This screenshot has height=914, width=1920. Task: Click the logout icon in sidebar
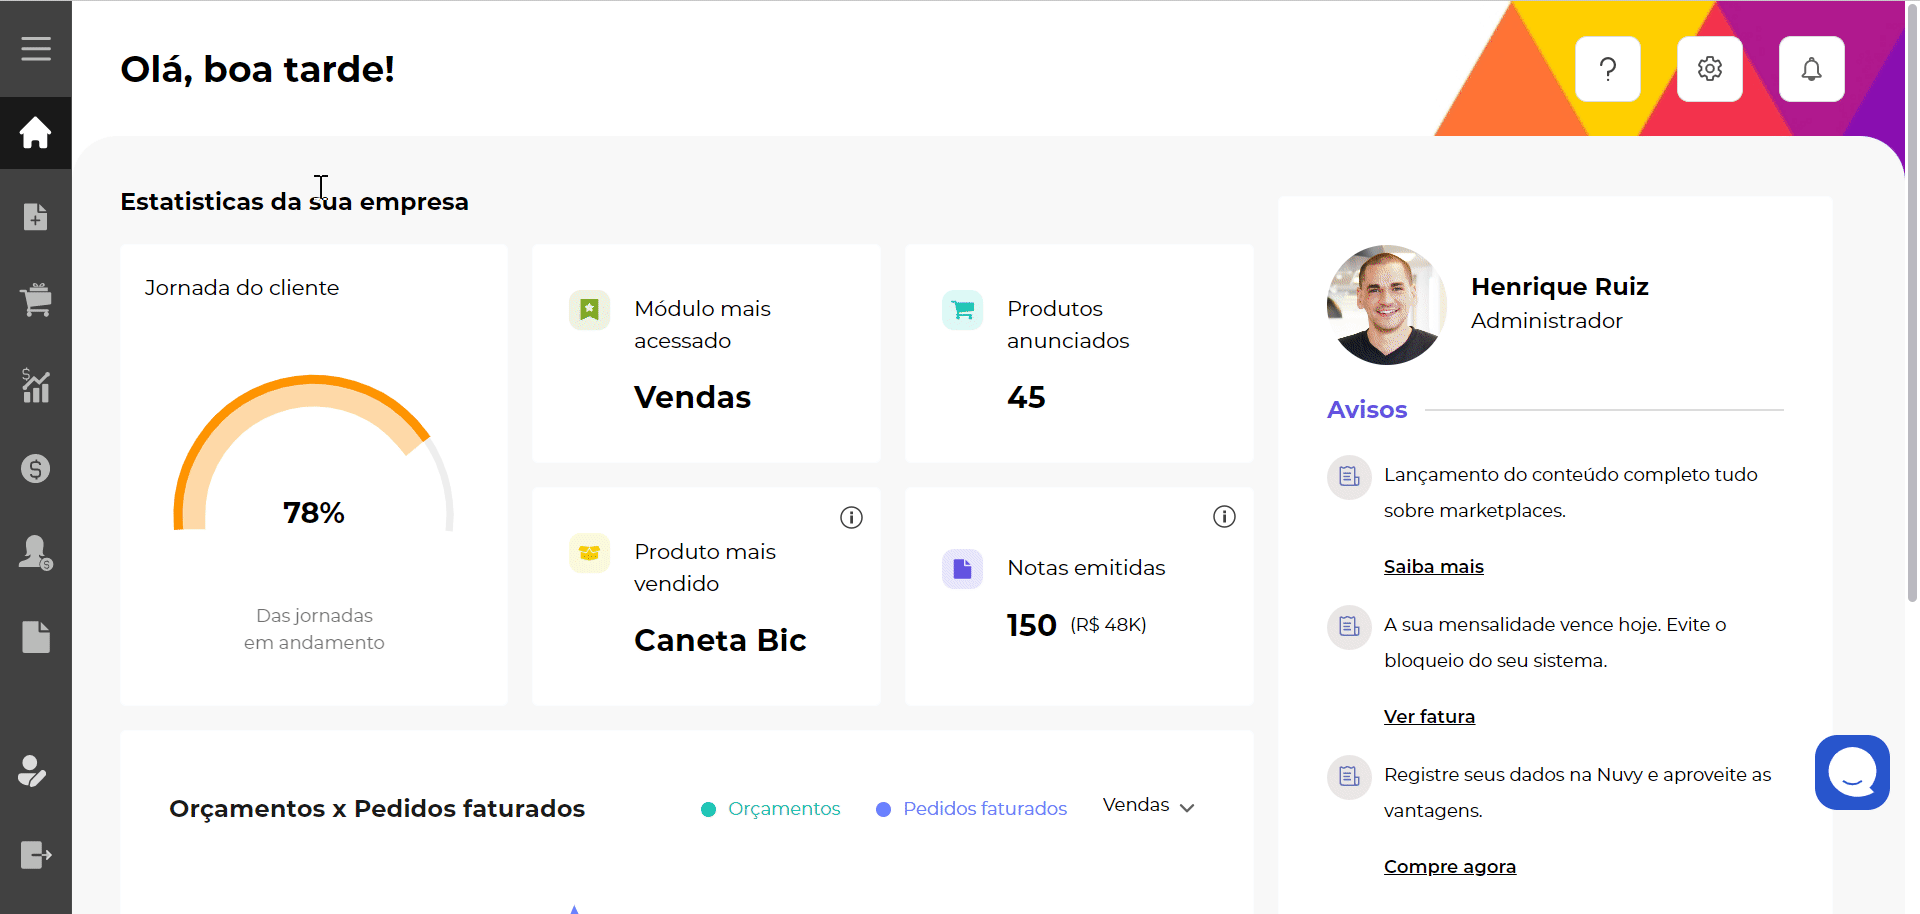(36, 855)
